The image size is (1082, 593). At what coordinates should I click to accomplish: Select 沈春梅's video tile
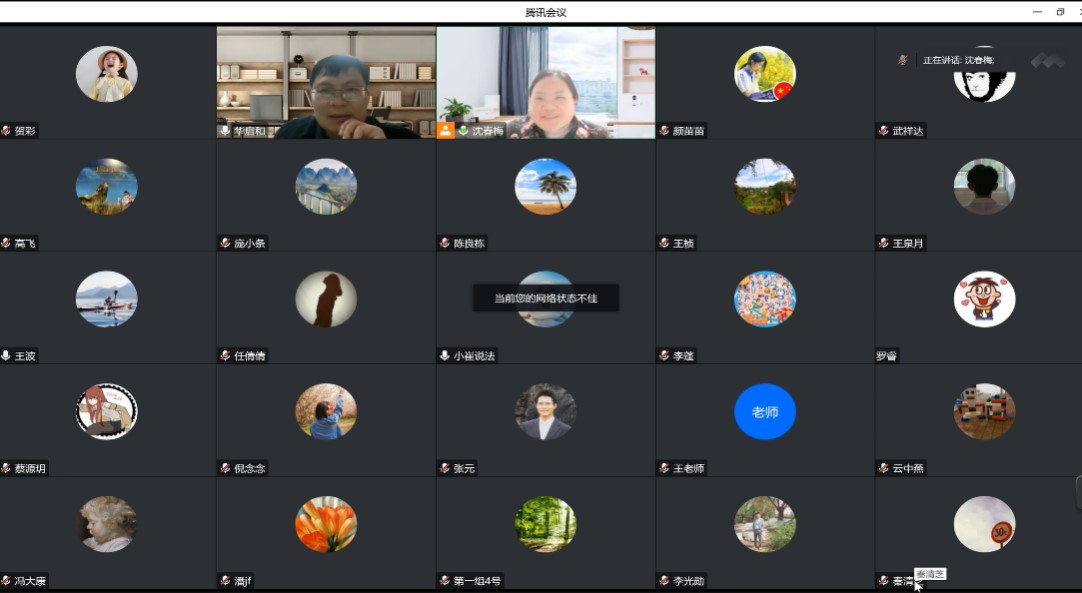(545, 80)
